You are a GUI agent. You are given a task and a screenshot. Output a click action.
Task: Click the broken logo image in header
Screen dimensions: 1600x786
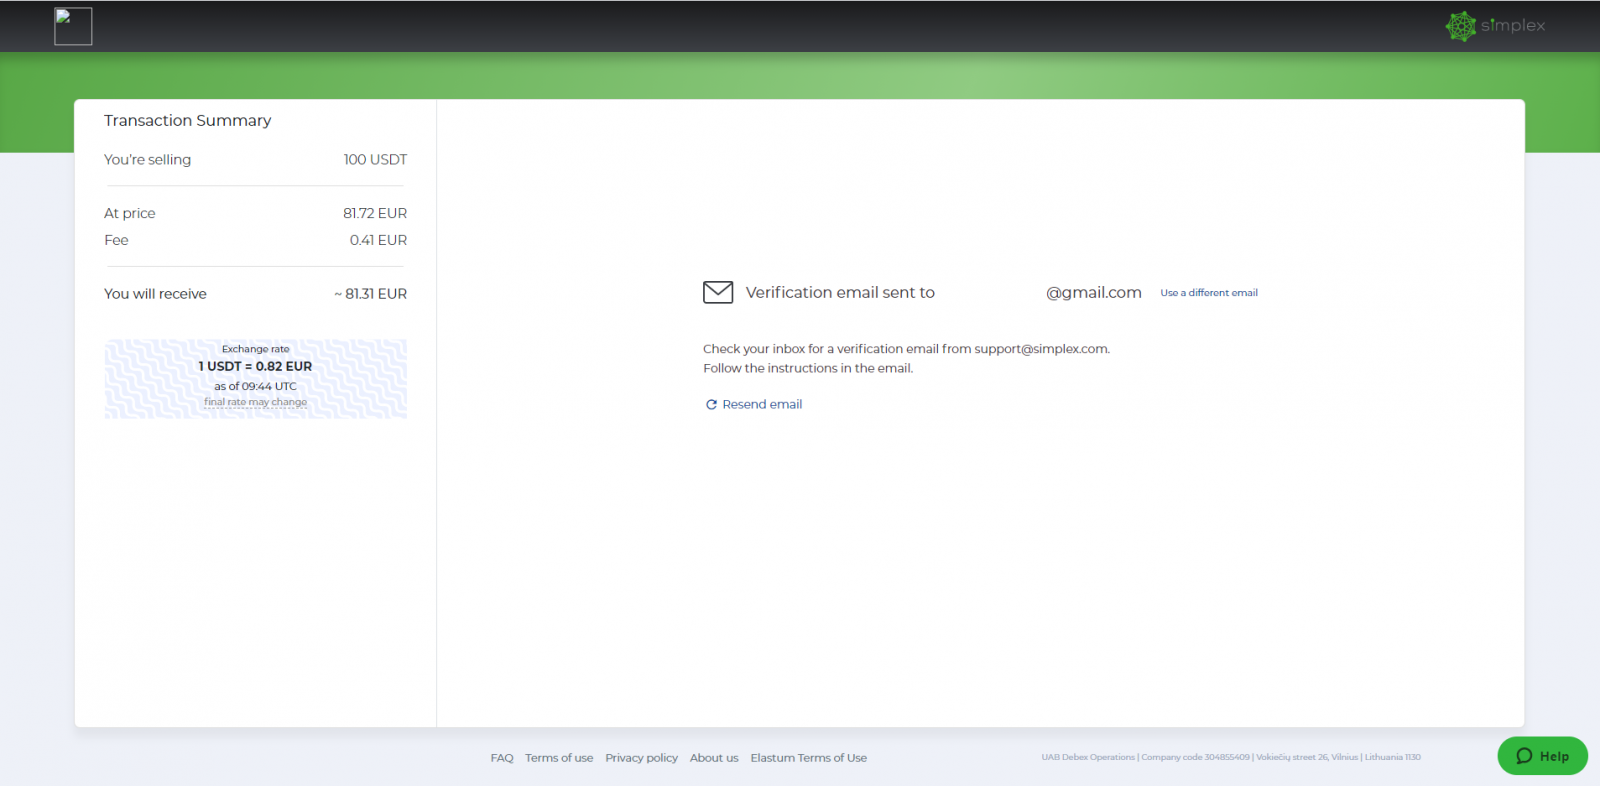pyautogui.click(x=73, y=26)
